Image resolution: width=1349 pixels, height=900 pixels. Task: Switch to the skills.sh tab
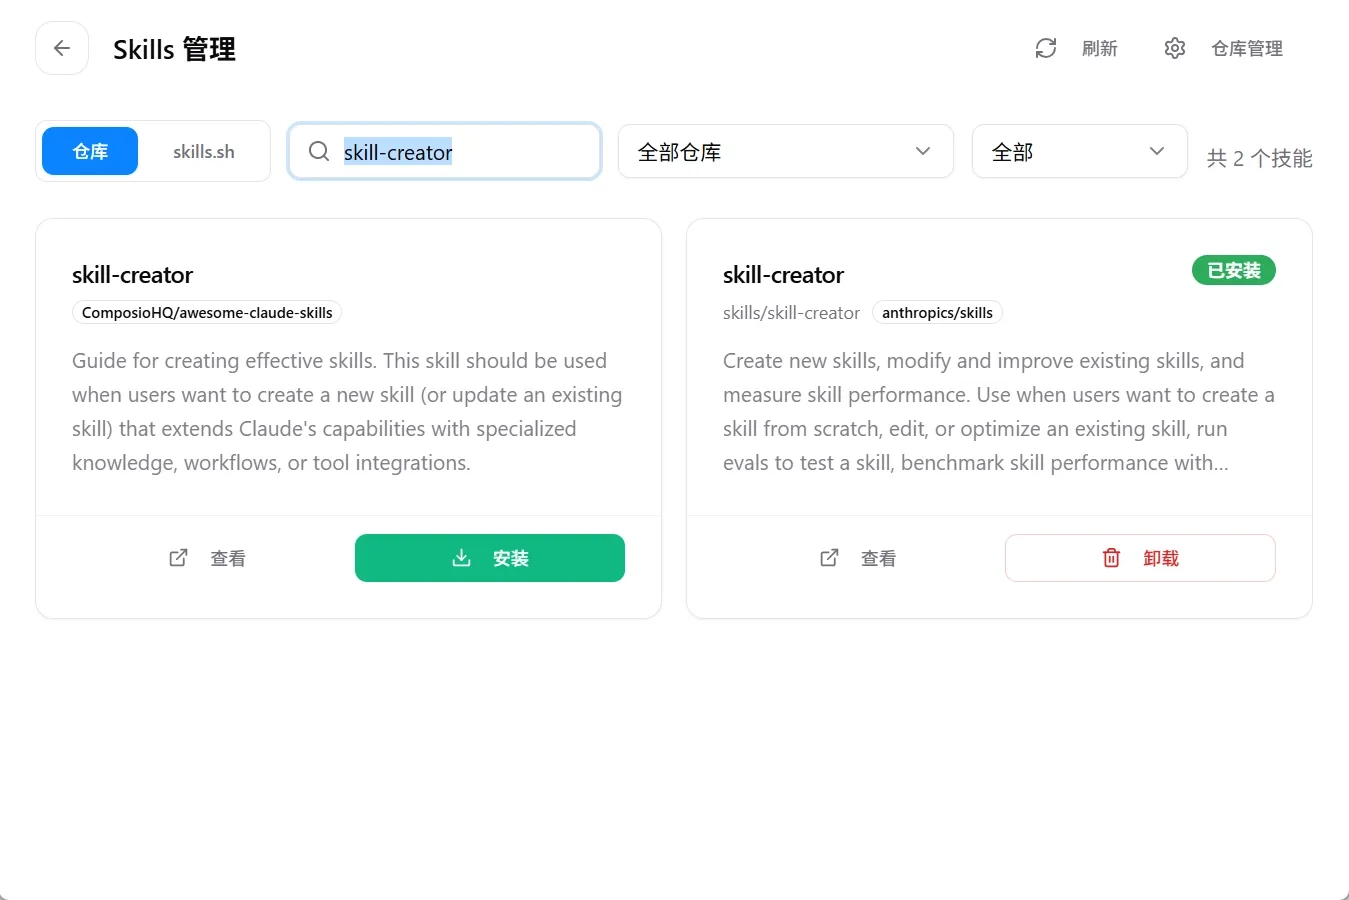[x=204, y=151]
